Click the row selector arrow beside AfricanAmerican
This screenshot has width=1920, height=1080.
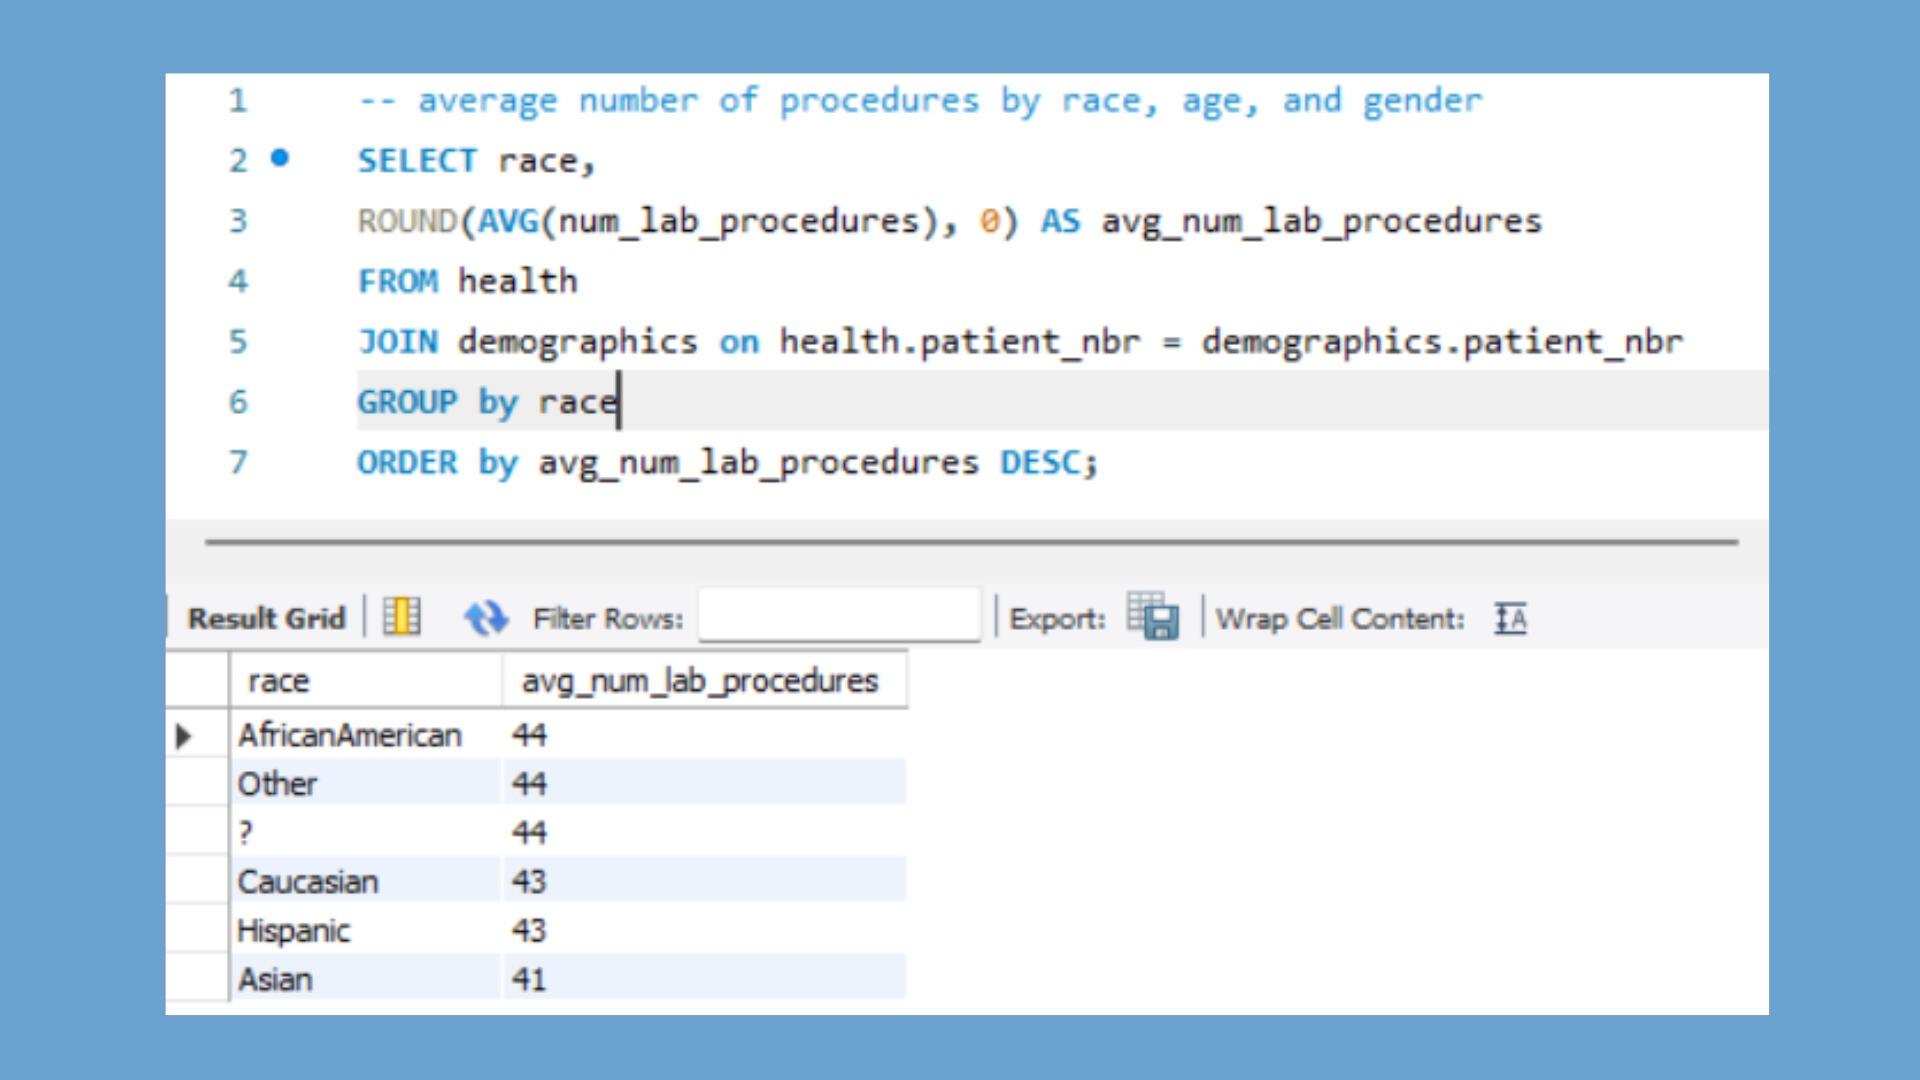point(184,737)
